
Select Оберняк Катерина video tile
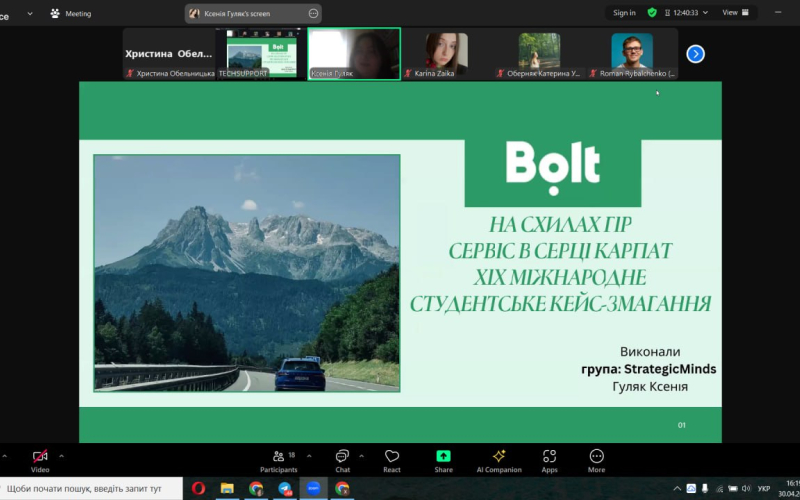[x=539, y=54]
